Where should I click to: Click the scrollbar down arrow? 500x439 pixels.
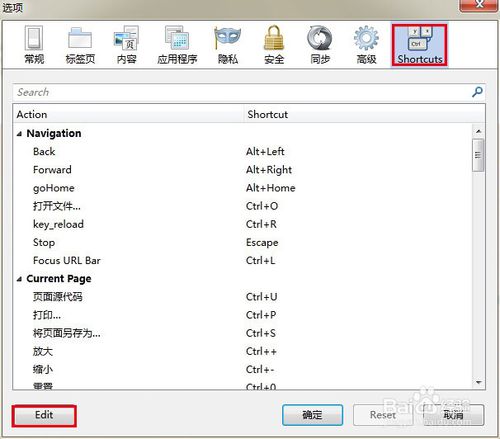479,382
